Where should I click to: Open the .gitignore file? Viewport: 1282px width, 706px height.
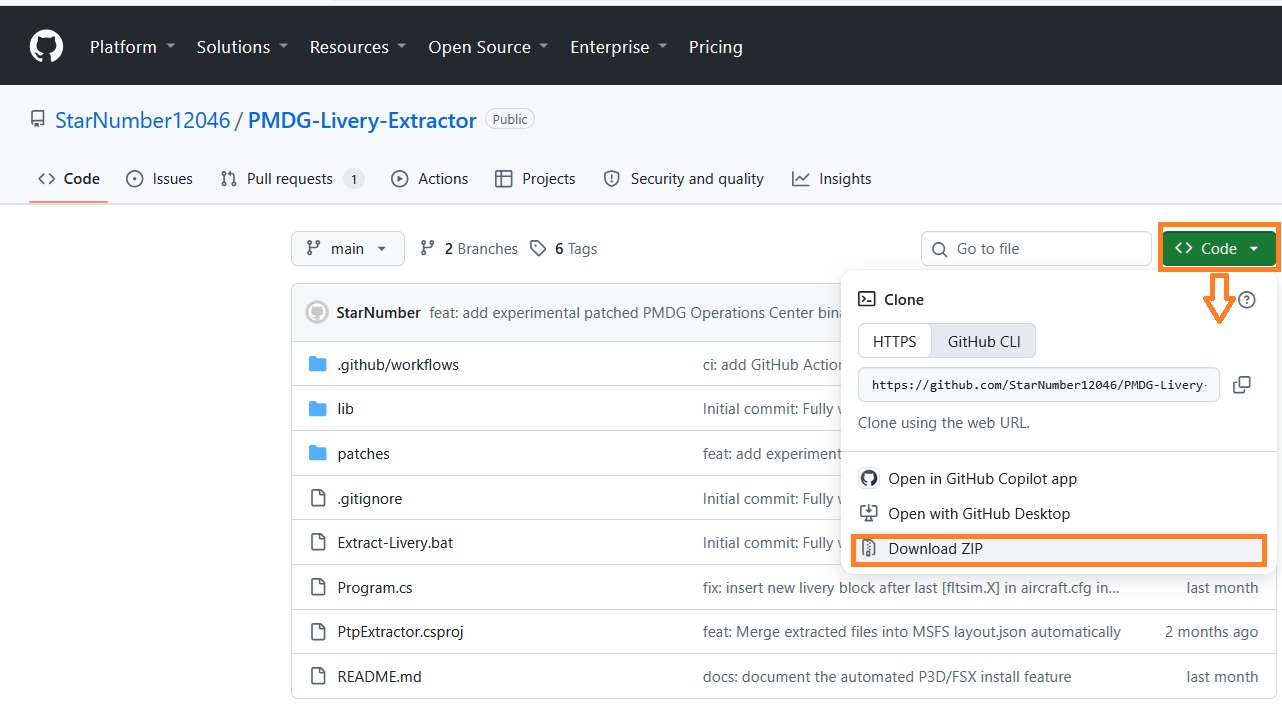370,498
